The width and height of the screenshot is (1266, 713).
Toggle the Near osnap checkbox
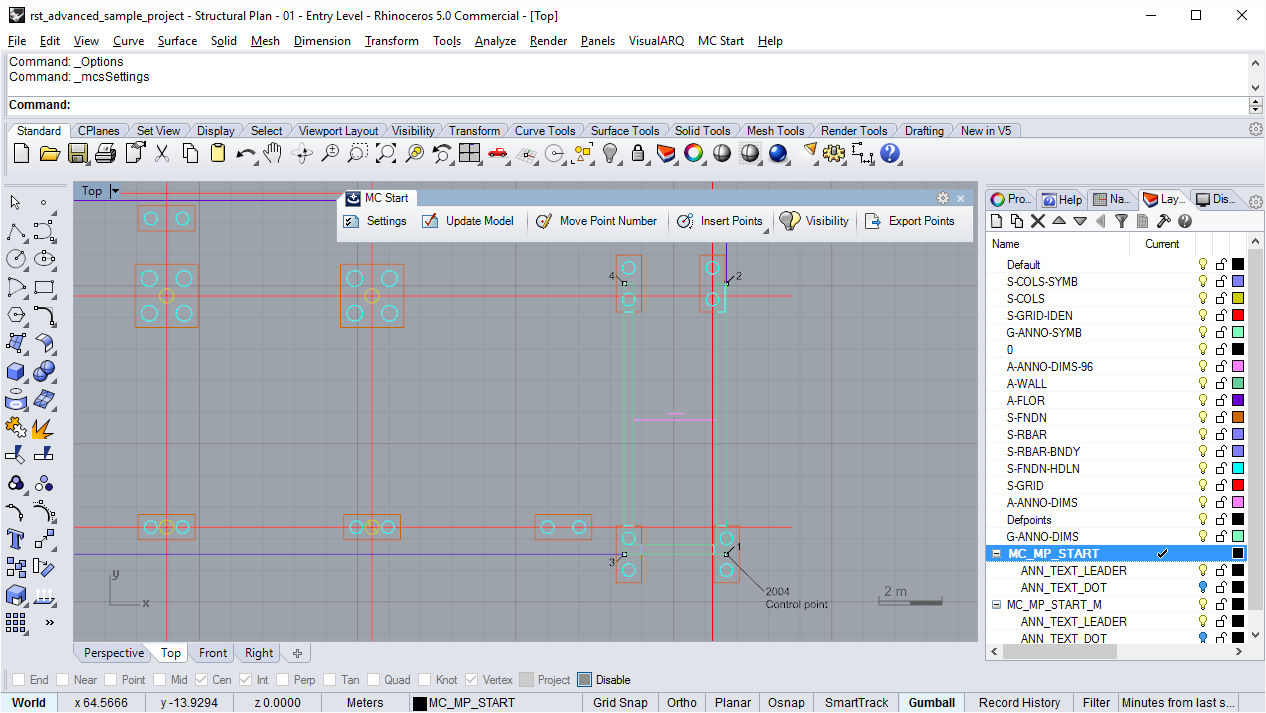click(x=63, y=680)
